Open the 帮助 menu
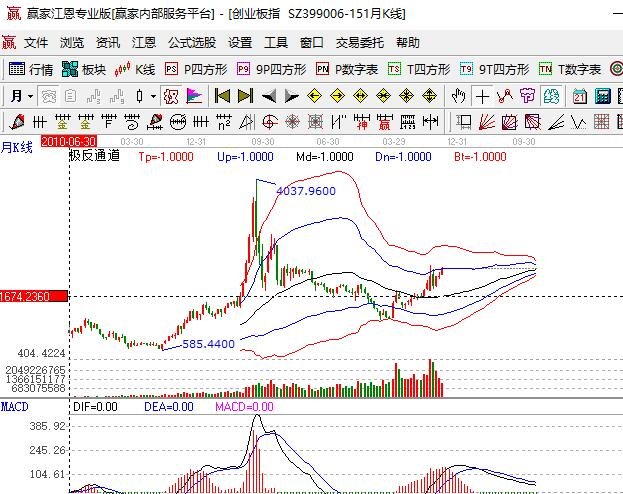This screenshot has width=623, height=494. [408, 43]
